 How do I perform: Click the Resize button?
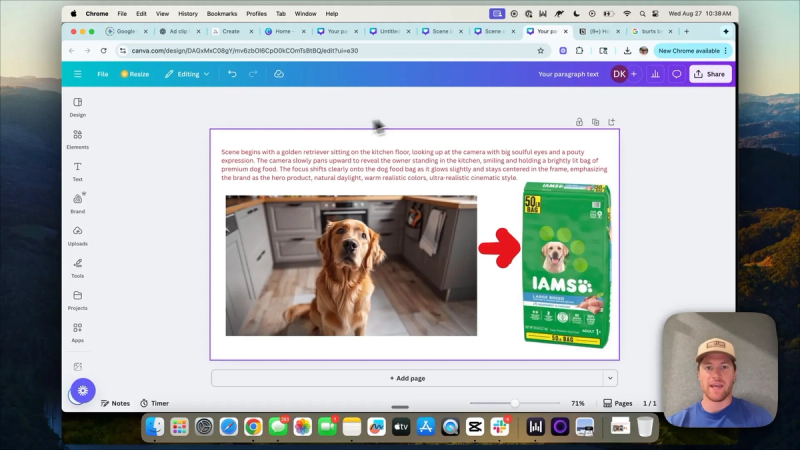coord(135,74)
